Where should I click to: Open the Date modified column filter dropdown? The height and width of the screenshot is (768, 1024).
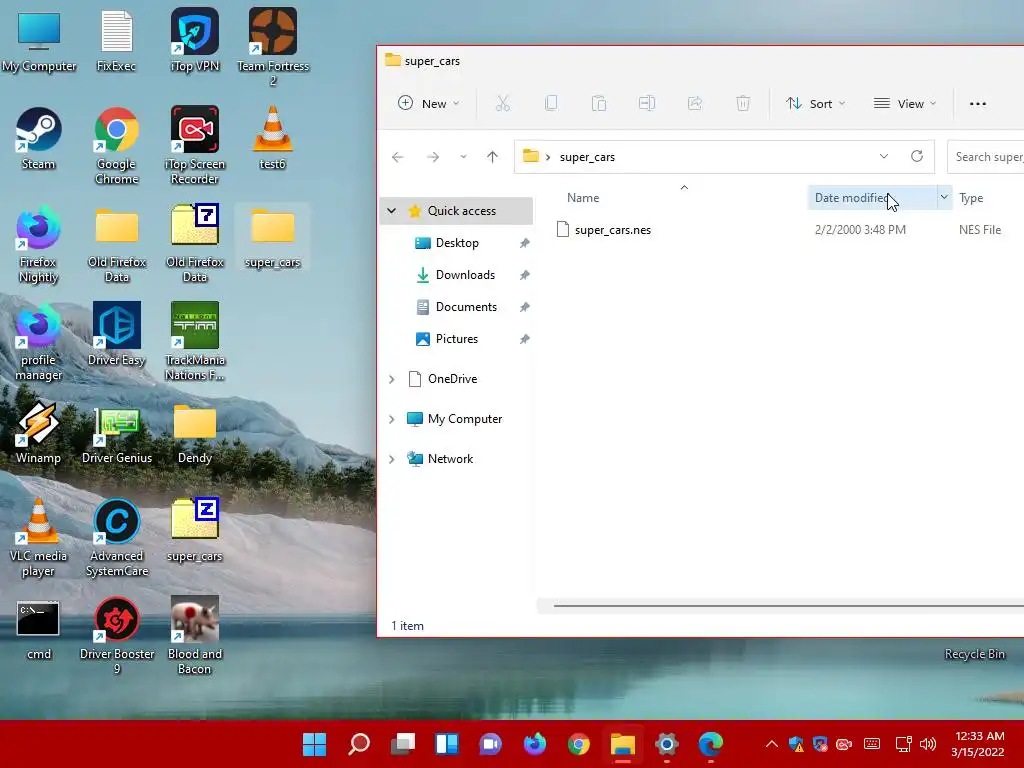click(944, 197)
